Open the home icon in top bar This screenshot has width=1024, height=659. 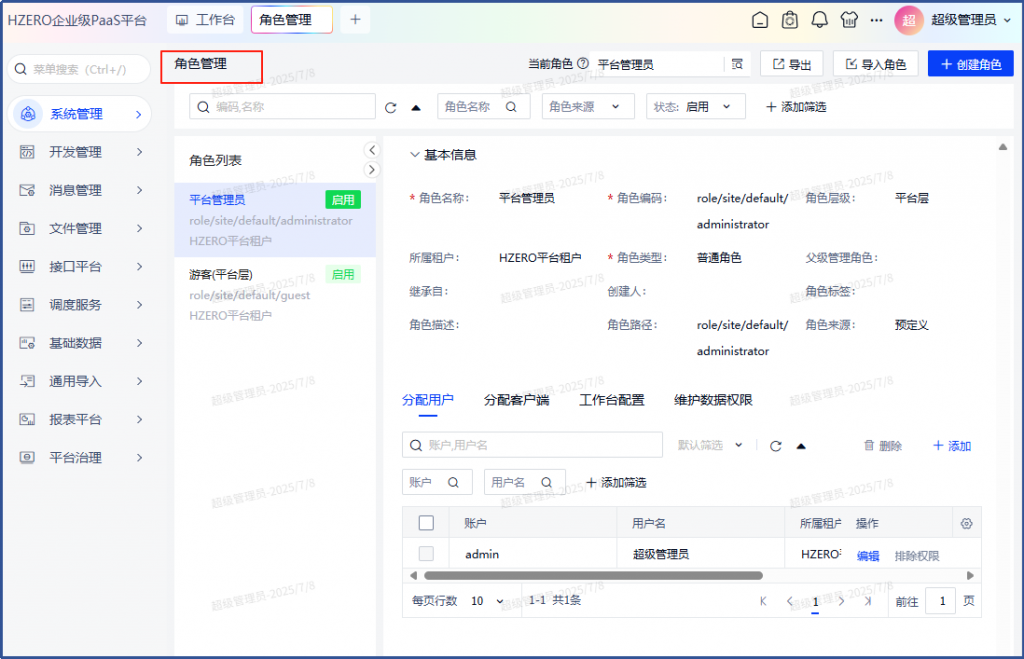760,20
